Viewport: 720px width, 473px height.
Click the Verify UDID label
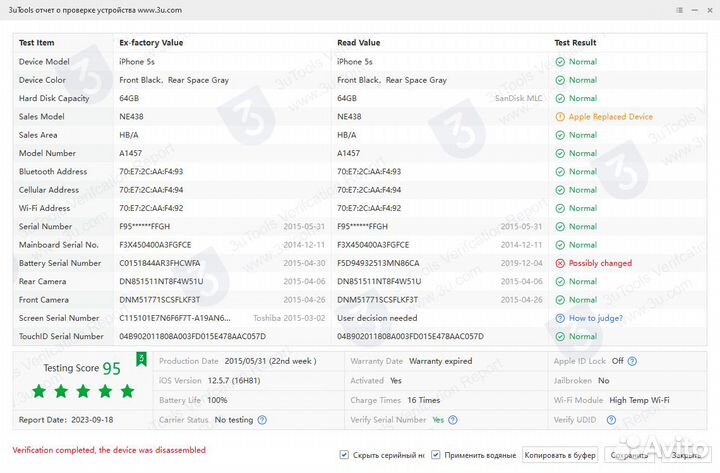pos(576,420)
